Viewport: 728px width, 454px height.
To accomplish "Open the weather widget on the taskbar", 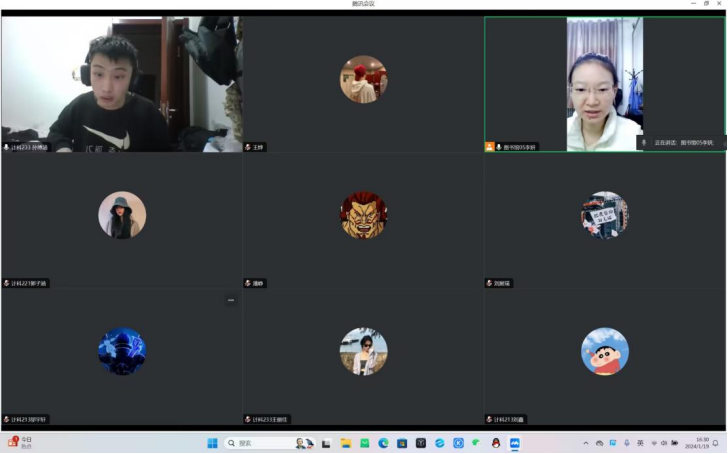I will (x=20, y=443).
